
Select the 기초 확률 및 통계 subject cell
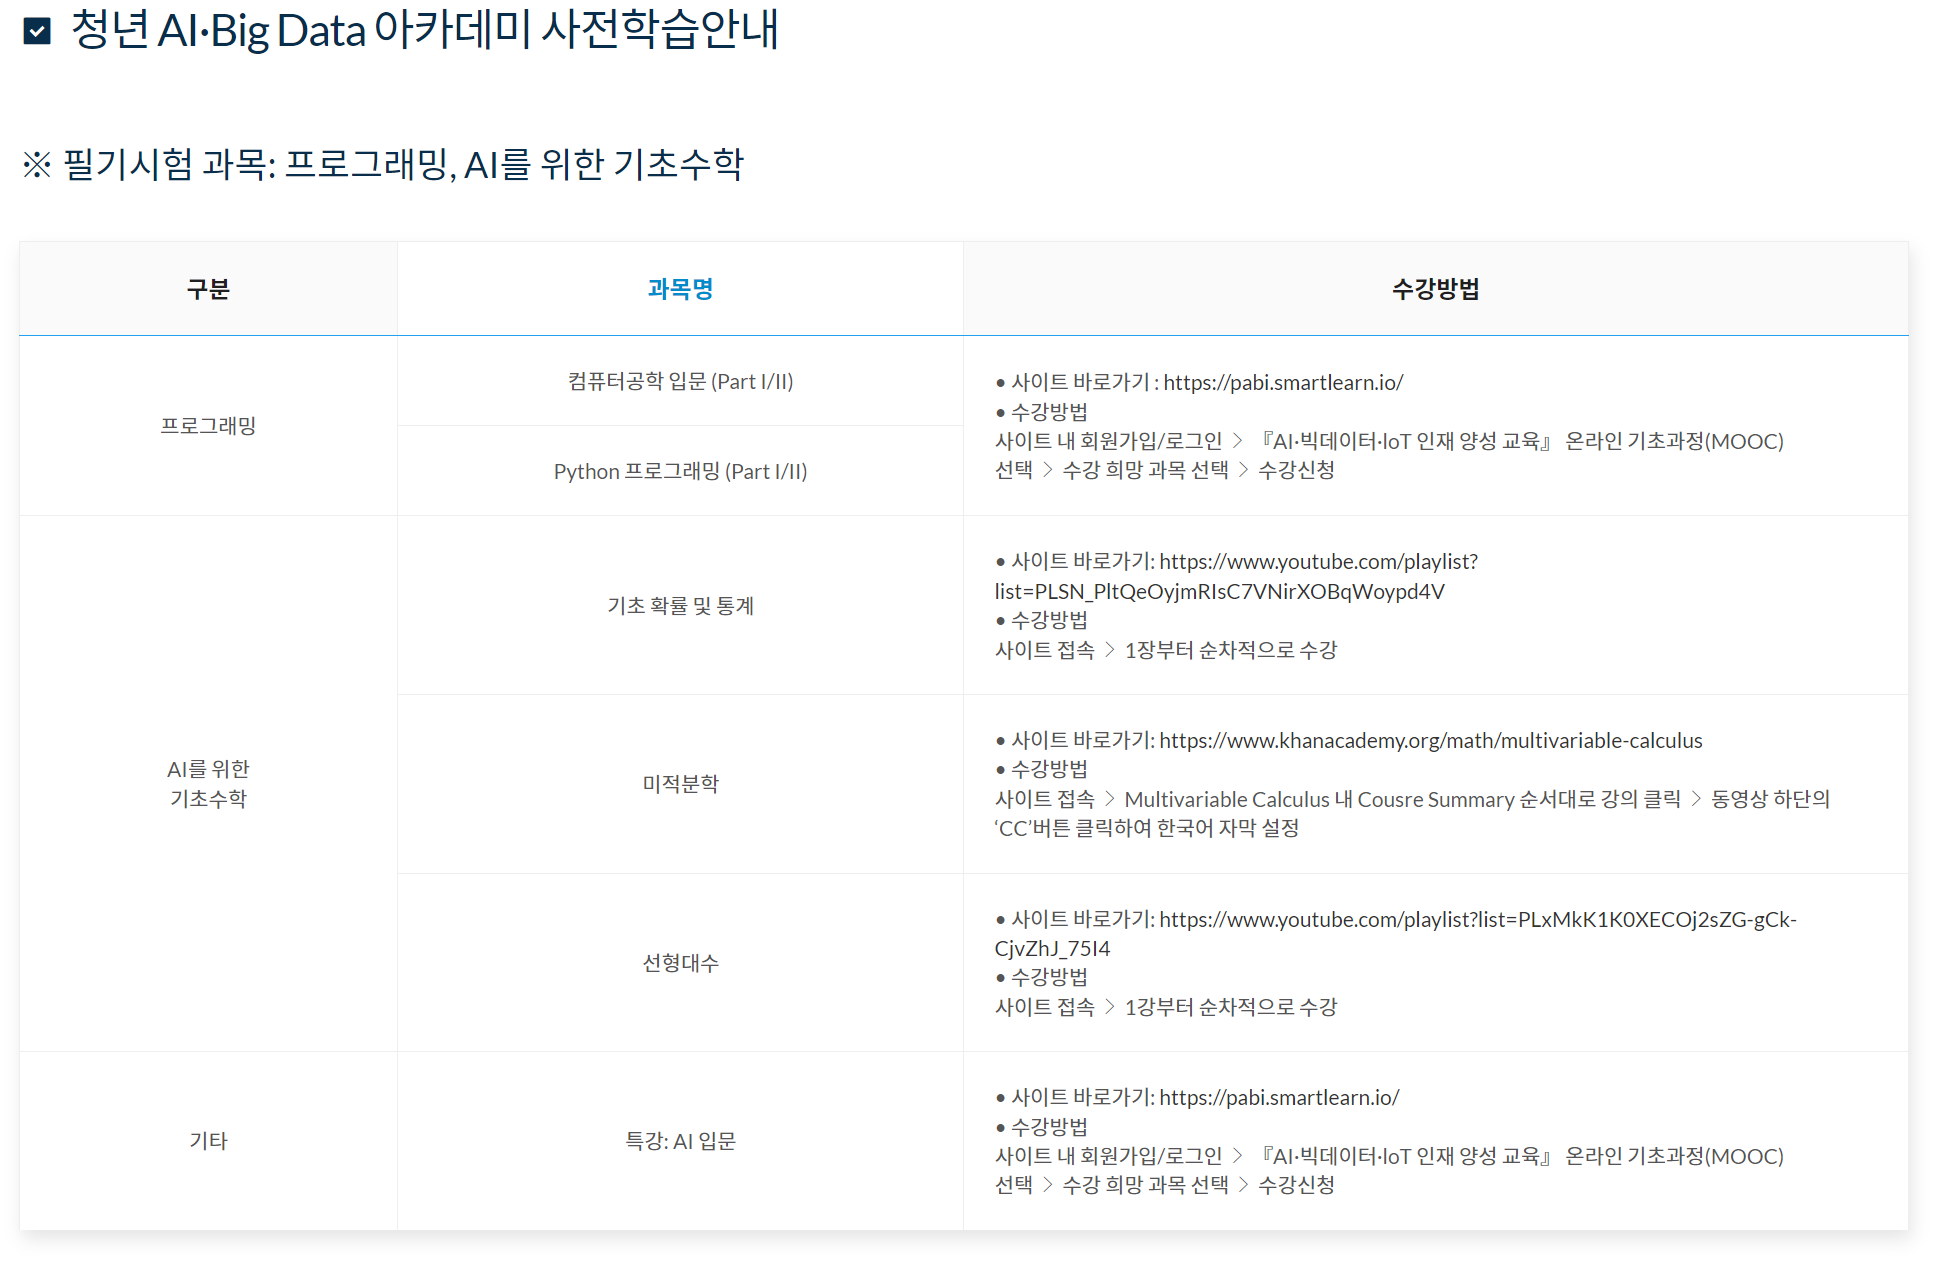[680, 606]
